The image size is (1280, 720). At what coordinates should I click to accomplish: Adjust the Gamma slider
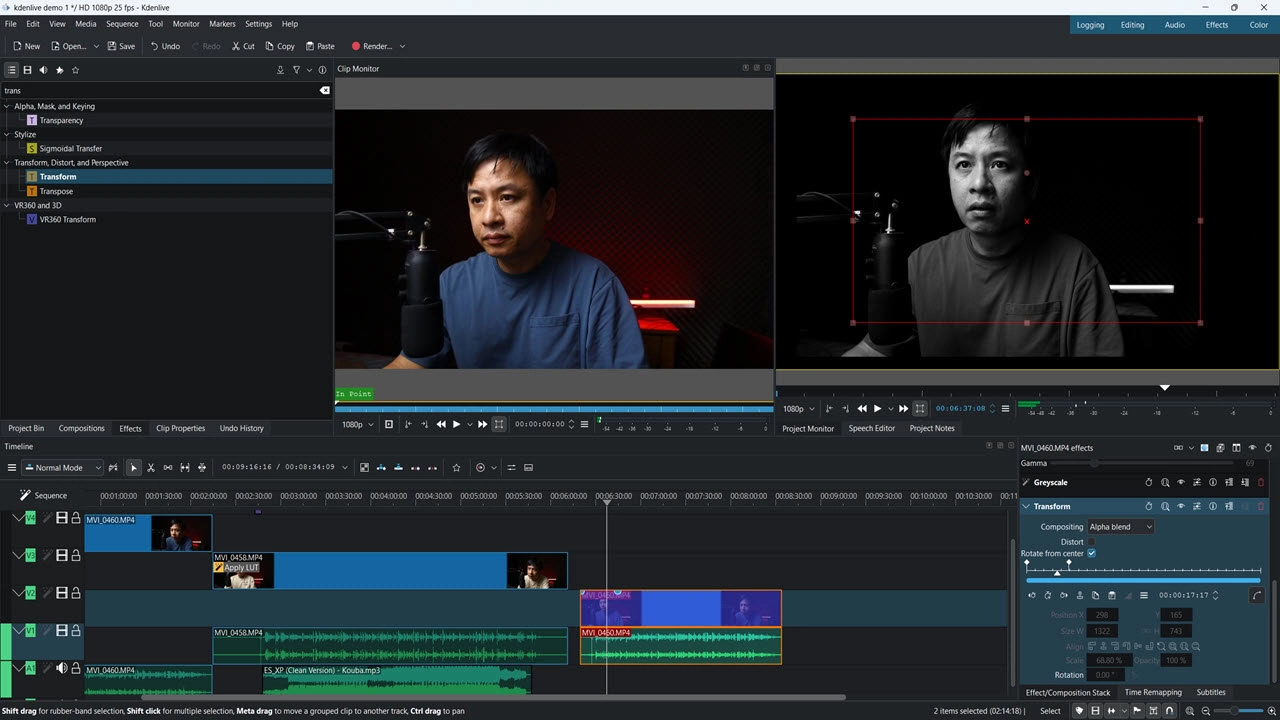[x=1095, y=463]
